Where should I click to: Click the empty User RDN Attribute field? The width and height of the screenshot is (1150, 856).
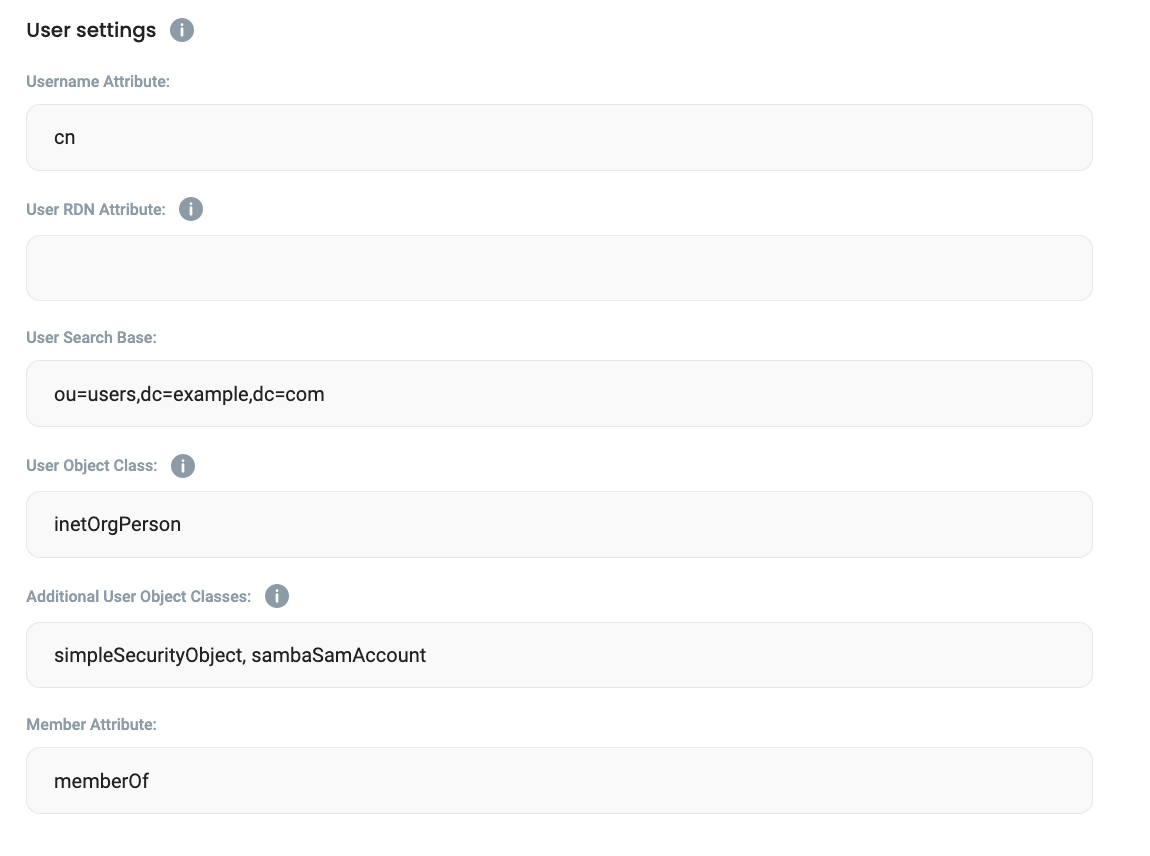coord(559,268)
